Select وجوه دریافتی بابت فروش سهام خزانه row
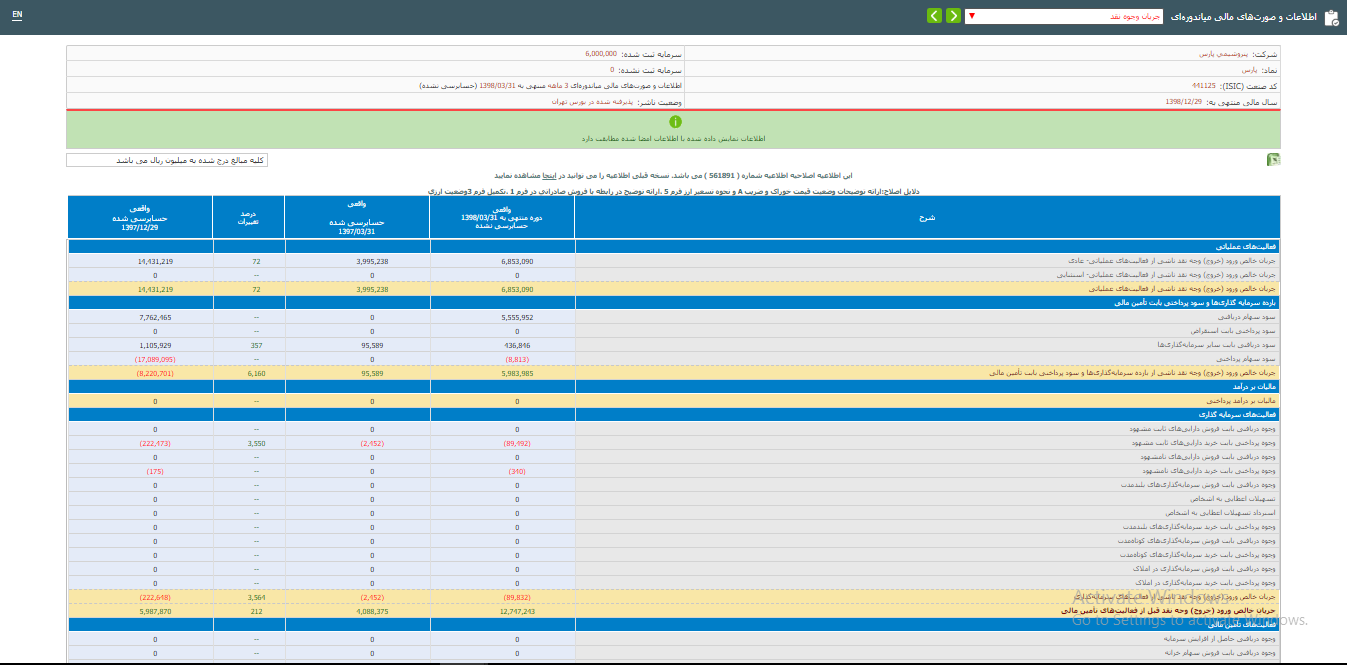Screen dimensions: 1347x665 673,653
